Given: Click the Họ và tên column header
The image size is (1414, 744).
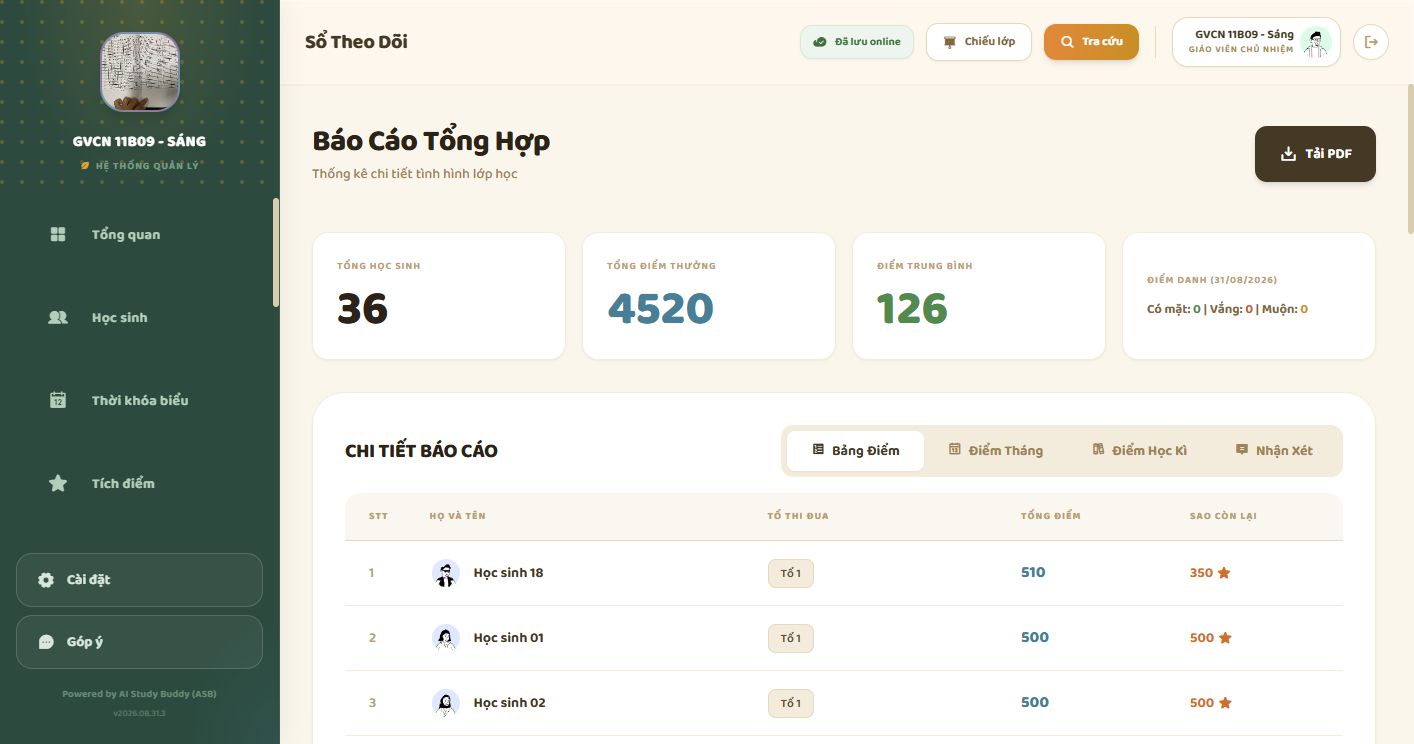Looking at the screenshot, I should pos(457,516).
